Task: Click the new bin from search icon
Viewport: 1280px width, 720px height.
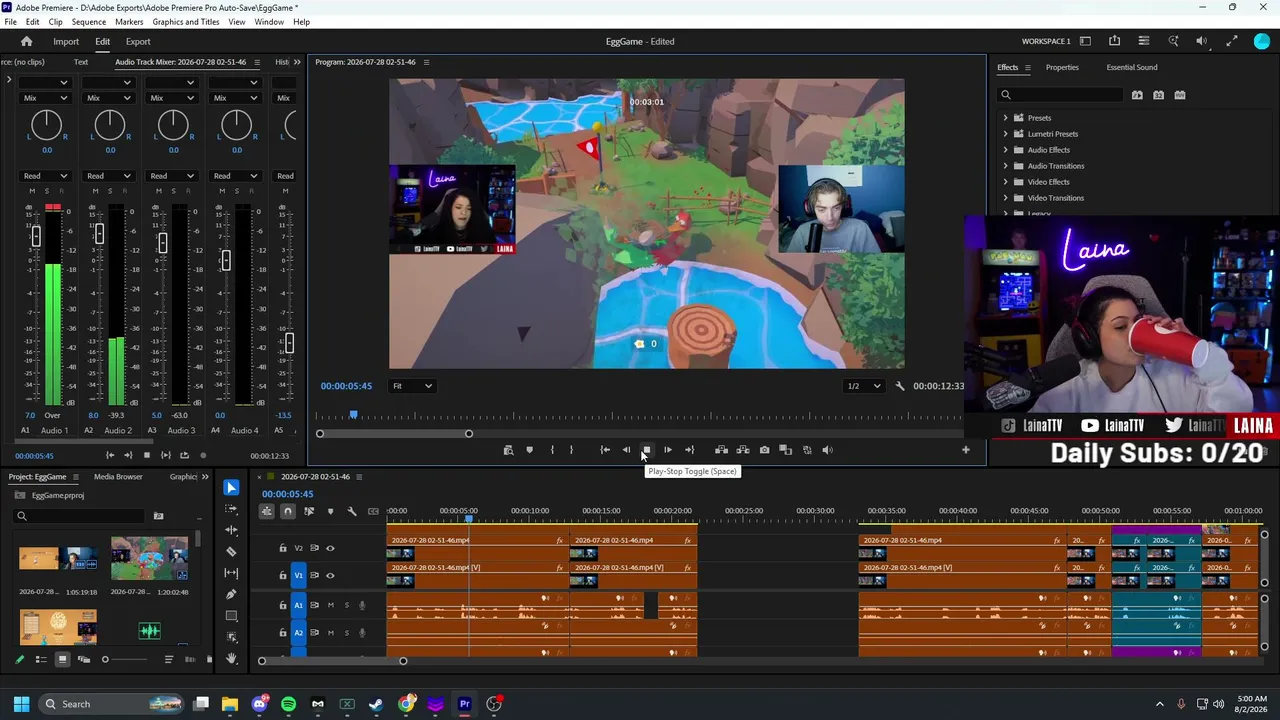Action: pyautogui.click(x=158, y=516)
